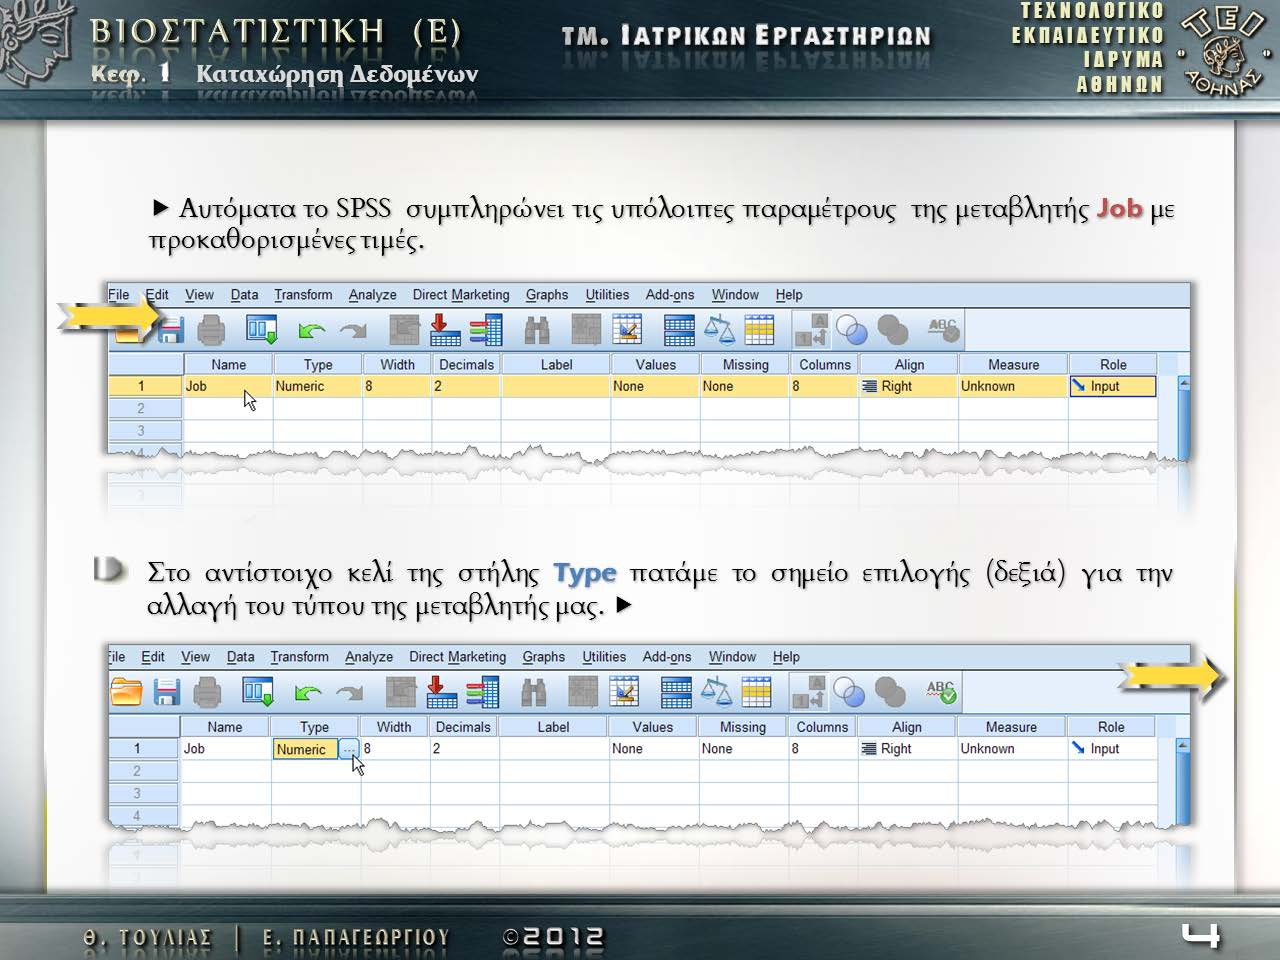Open View menu in lower SPSS window

click(x=195, y=656)
